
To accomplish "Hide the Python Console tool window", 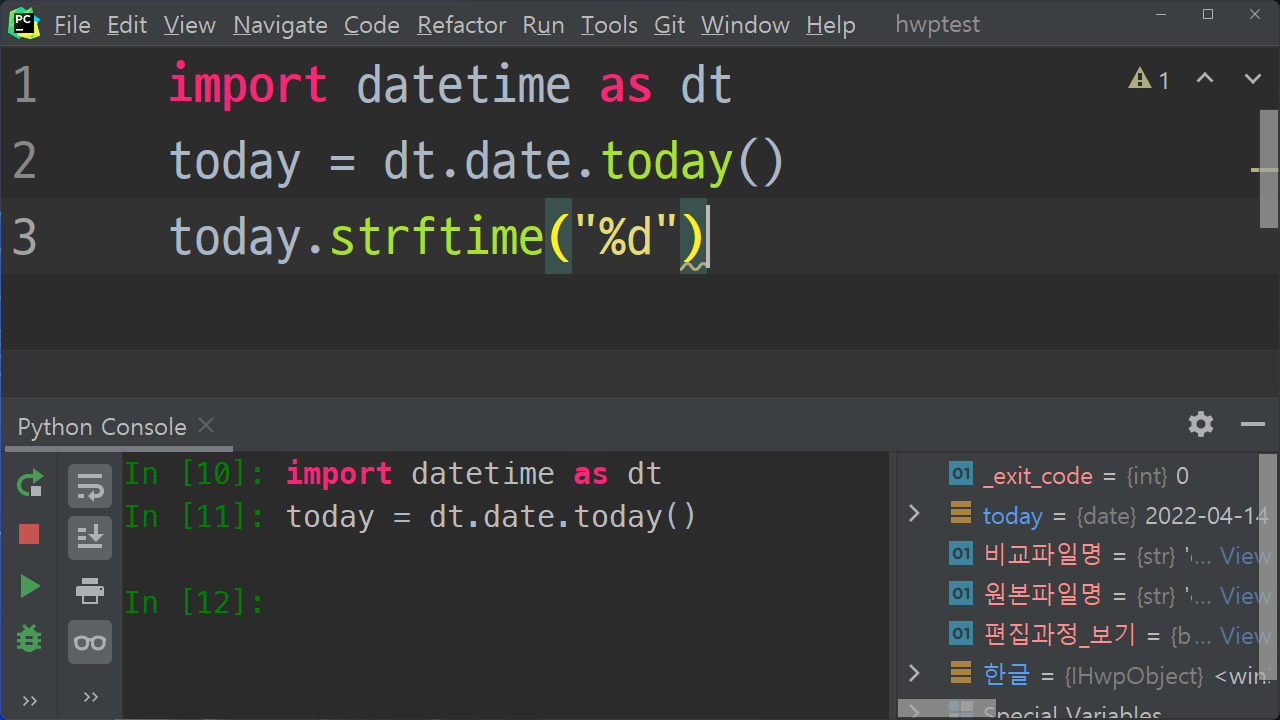I will pos(1253,424).
